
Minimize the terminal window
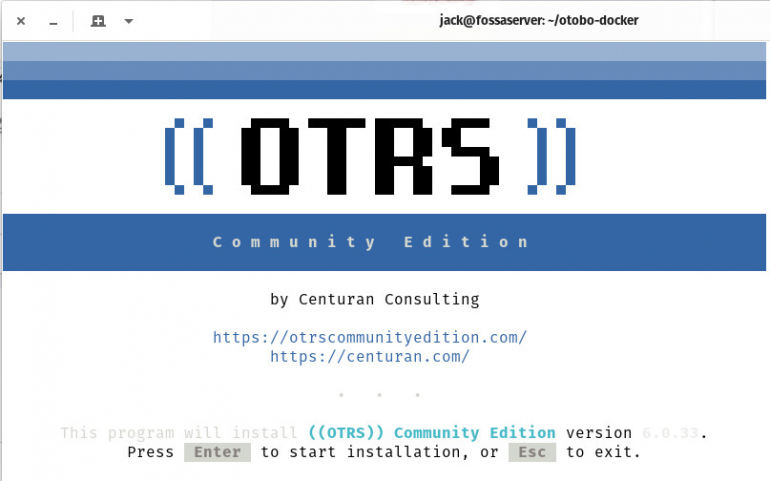(x=54, y=23)
